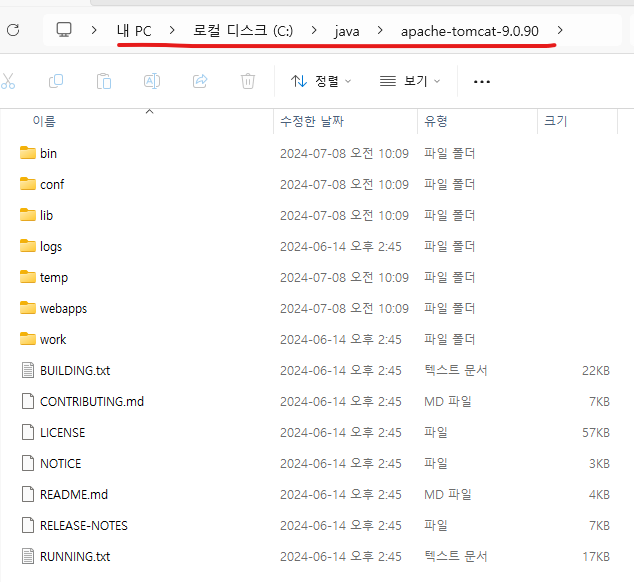Click the RELEASE-NOTES file icon

[28, 525]
